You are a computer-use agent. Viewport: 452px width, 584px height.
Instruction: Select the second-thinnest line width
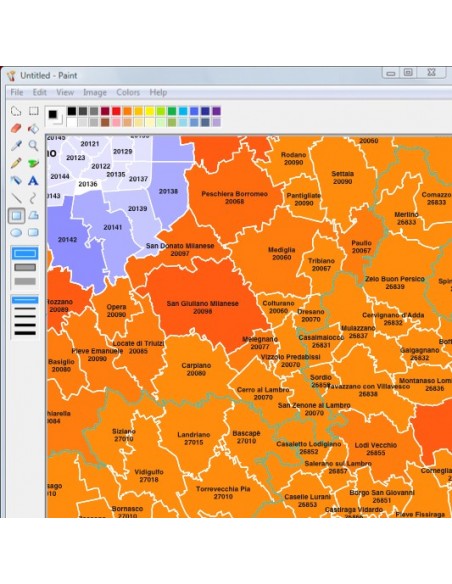(x=25, y=309)
